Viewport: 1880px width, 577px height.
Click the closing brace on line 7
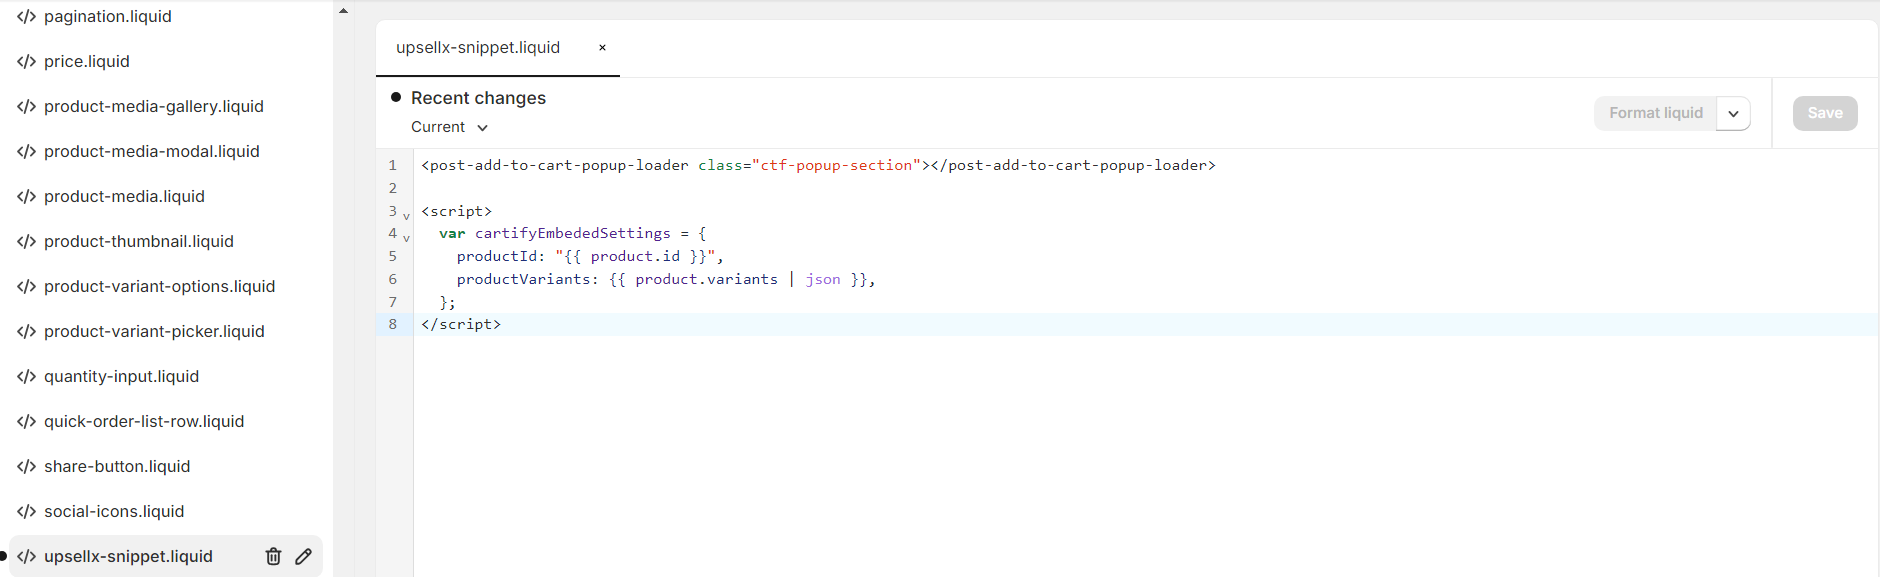(447, 302)
